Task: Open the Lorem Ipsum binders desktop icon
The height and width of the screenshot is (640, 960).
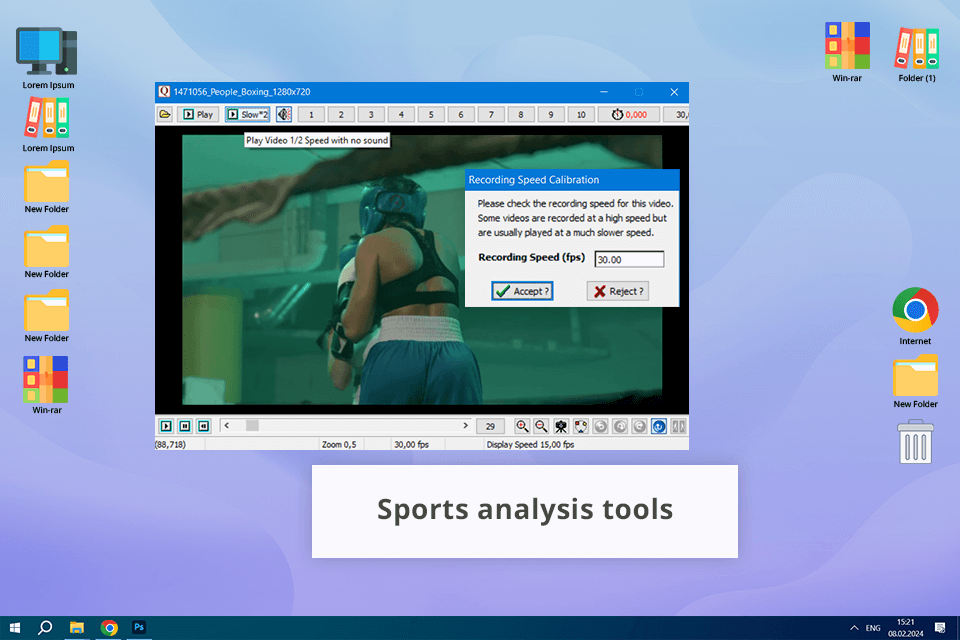Action: [48, 125]
